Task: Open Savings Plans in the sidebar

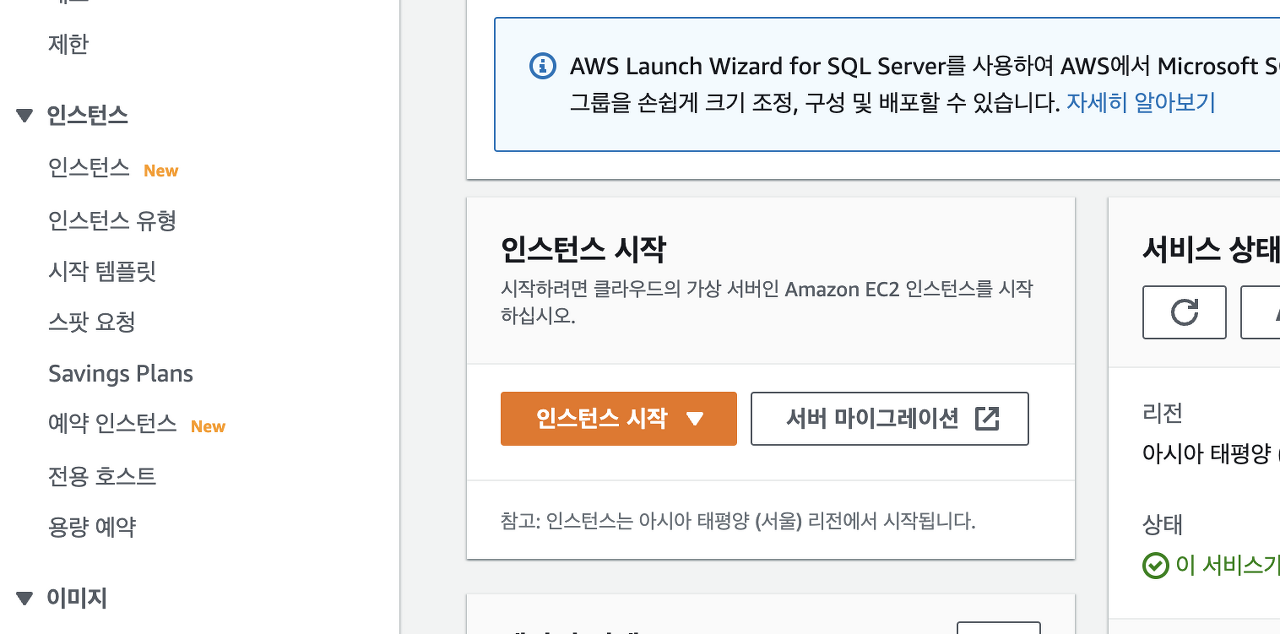Action: pos(121,373)
